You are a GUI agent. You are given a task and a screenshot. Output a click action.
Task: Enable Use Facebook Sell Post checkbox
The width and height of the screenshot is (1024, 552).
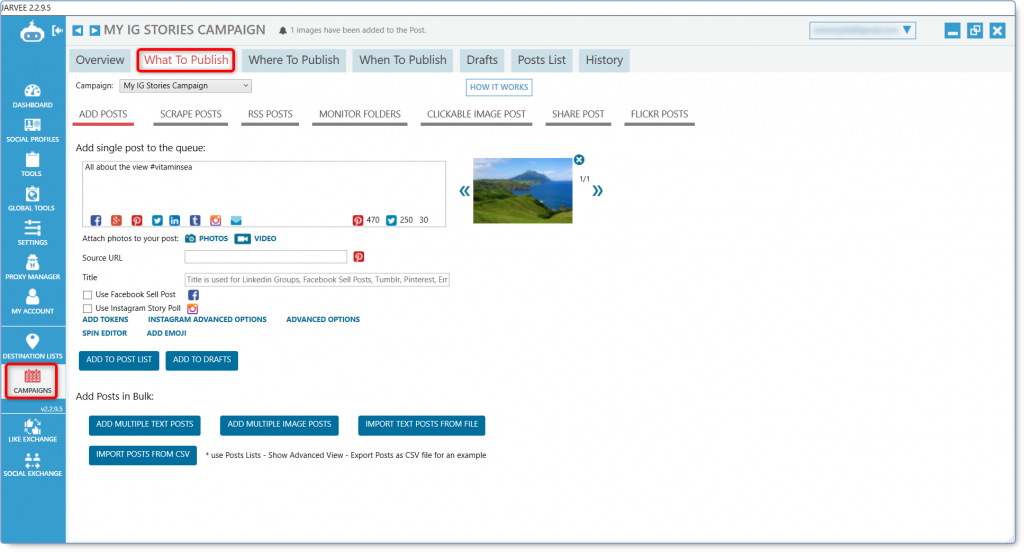pos(88,295)
